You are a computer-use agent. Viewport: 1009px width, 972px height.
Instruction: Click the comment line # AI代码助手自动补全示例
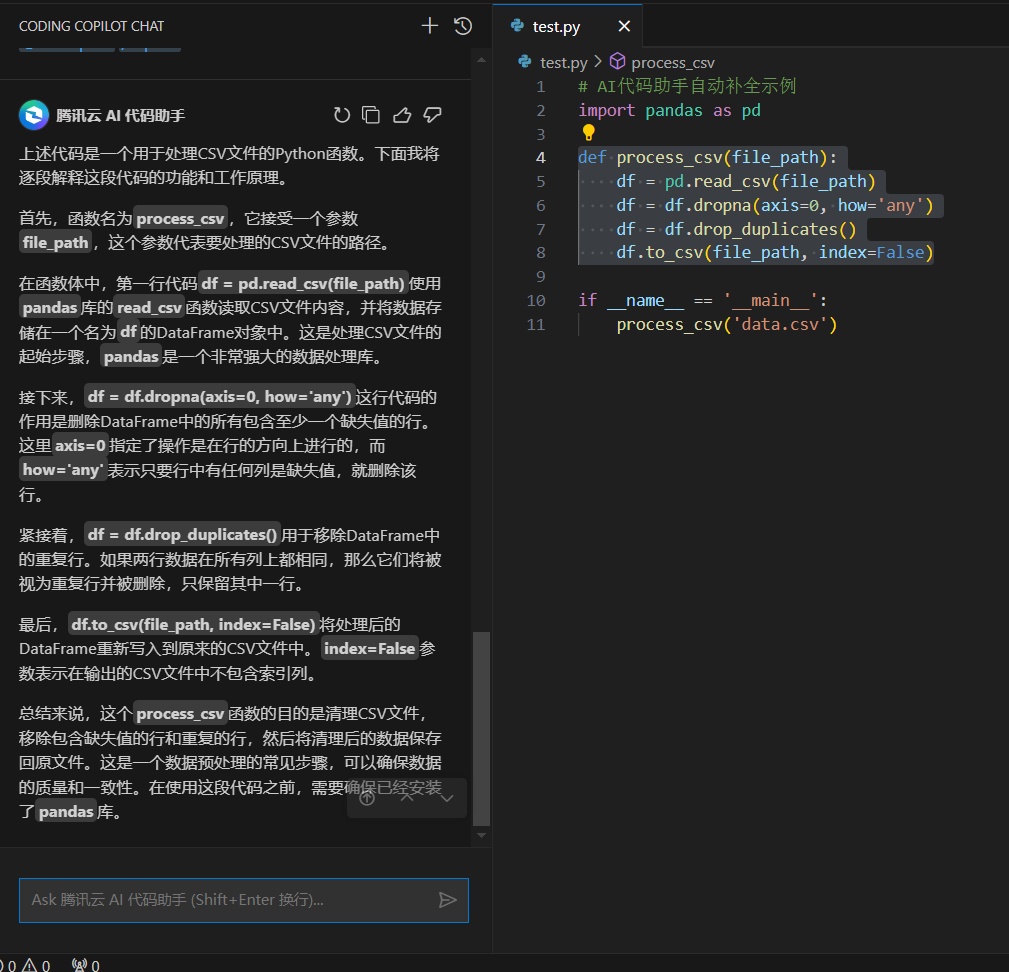coord(687,86)
